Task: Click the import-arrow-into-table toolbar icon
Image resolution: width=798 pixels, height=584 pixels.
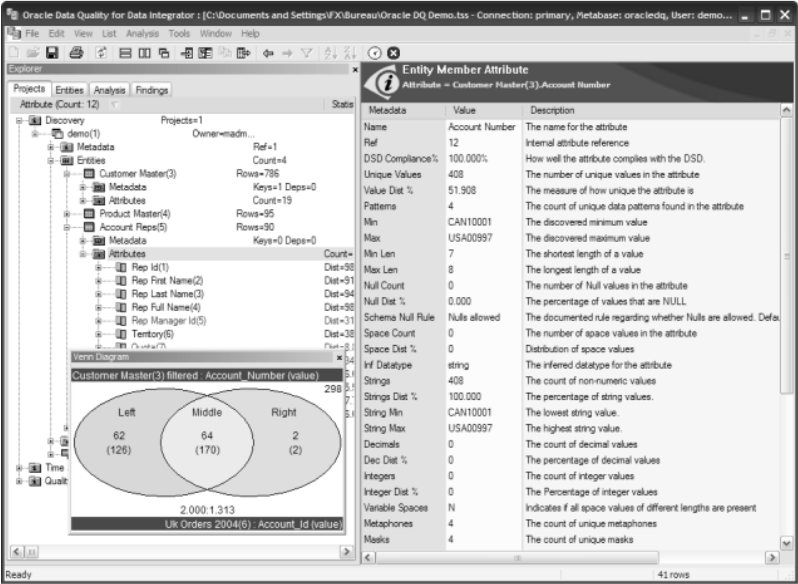Action: point(187,53)
